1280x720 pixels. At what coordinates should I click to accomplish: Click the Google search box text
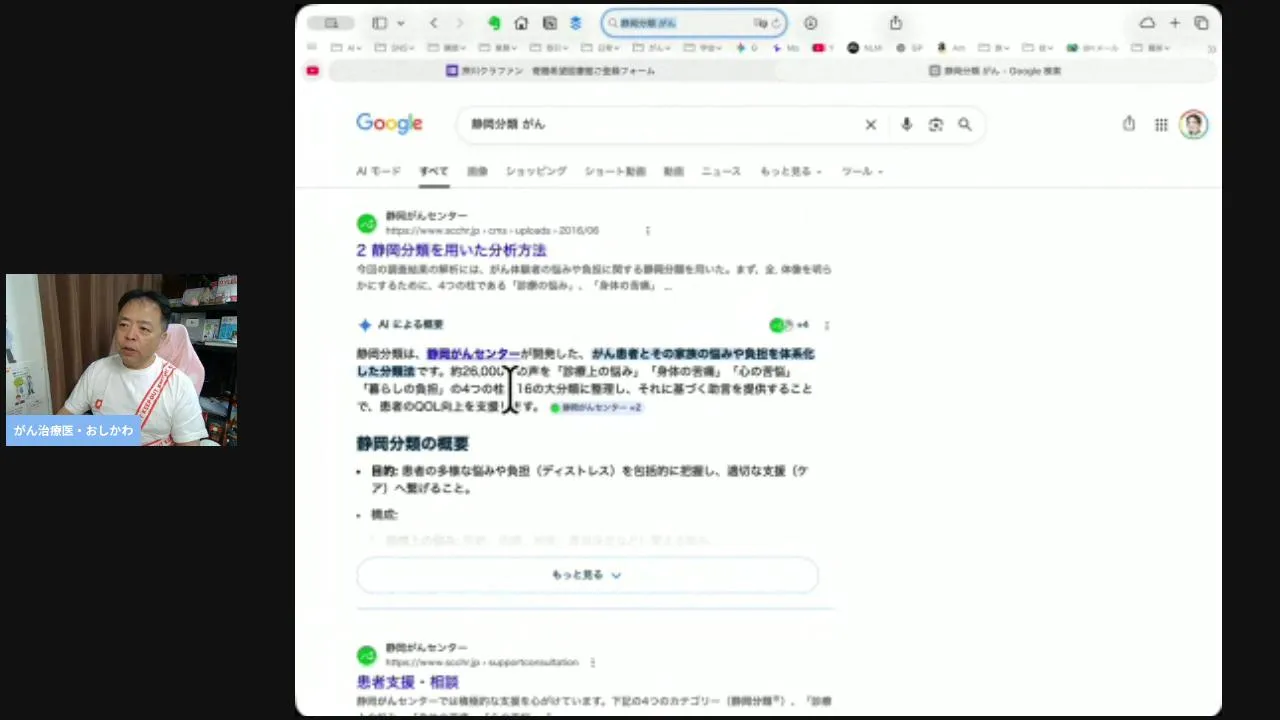508,124
